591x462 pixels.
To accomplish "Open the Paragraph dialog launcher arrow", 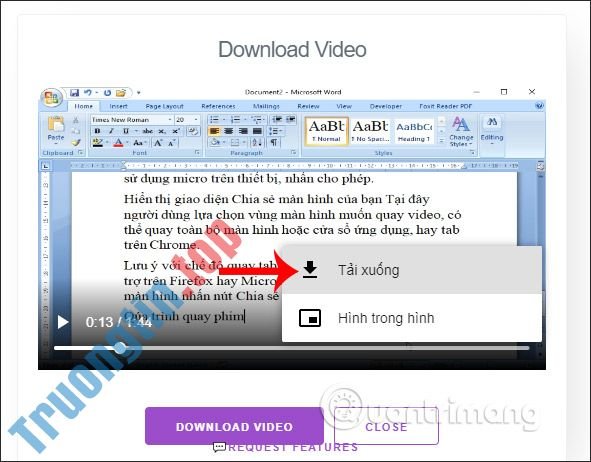I will (294, 153).
